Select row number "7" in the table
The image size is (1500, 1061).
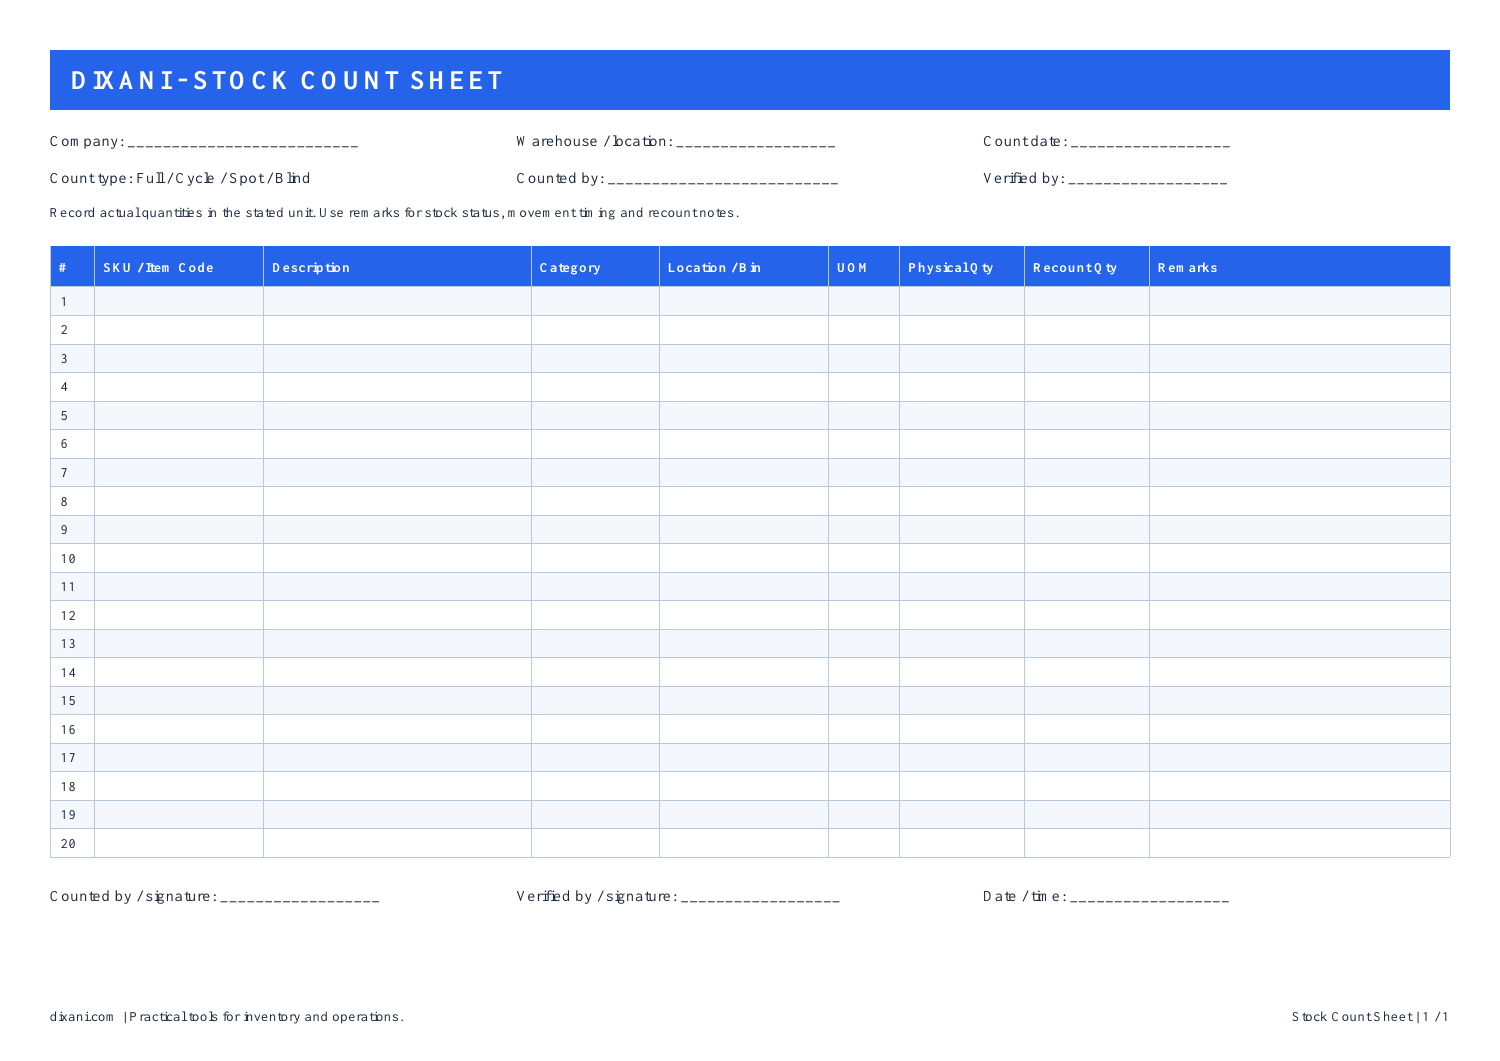(x=64, y=472)
